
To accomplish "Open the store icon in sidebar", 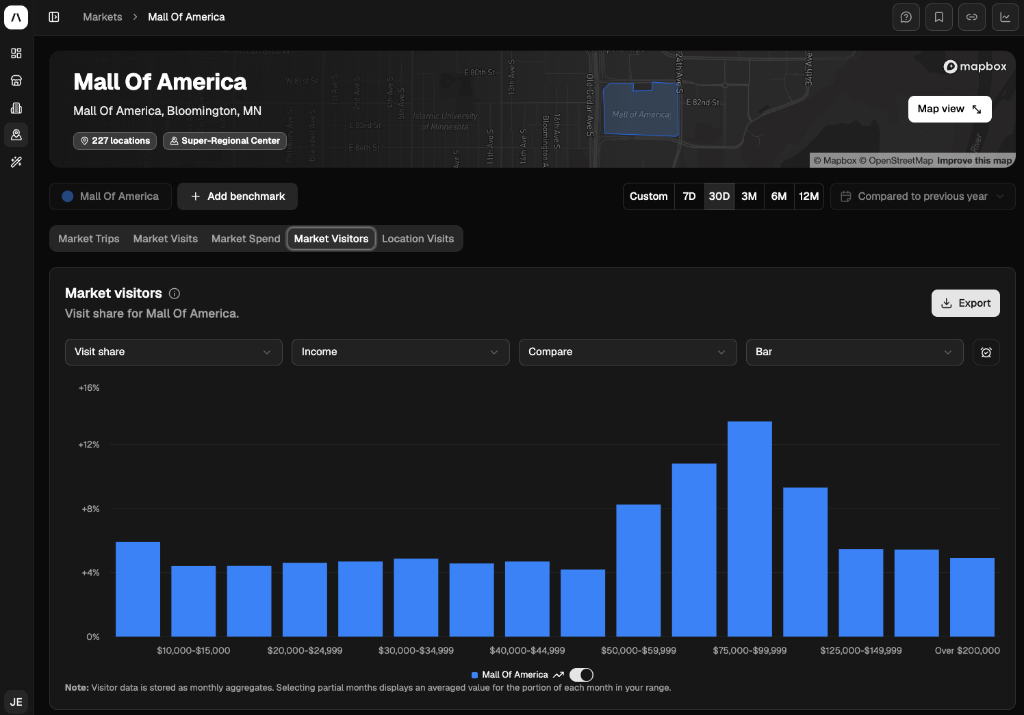I will (16, 80).
